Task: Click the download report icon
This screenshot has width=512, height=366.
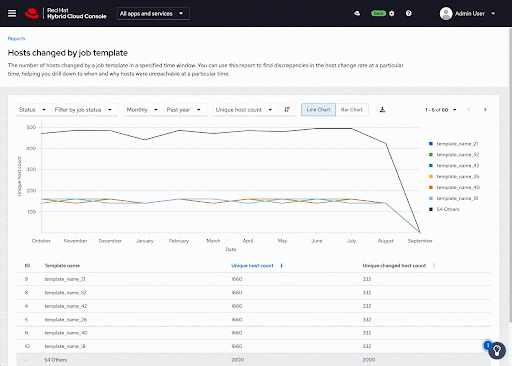Action: (x=382, y=110)
